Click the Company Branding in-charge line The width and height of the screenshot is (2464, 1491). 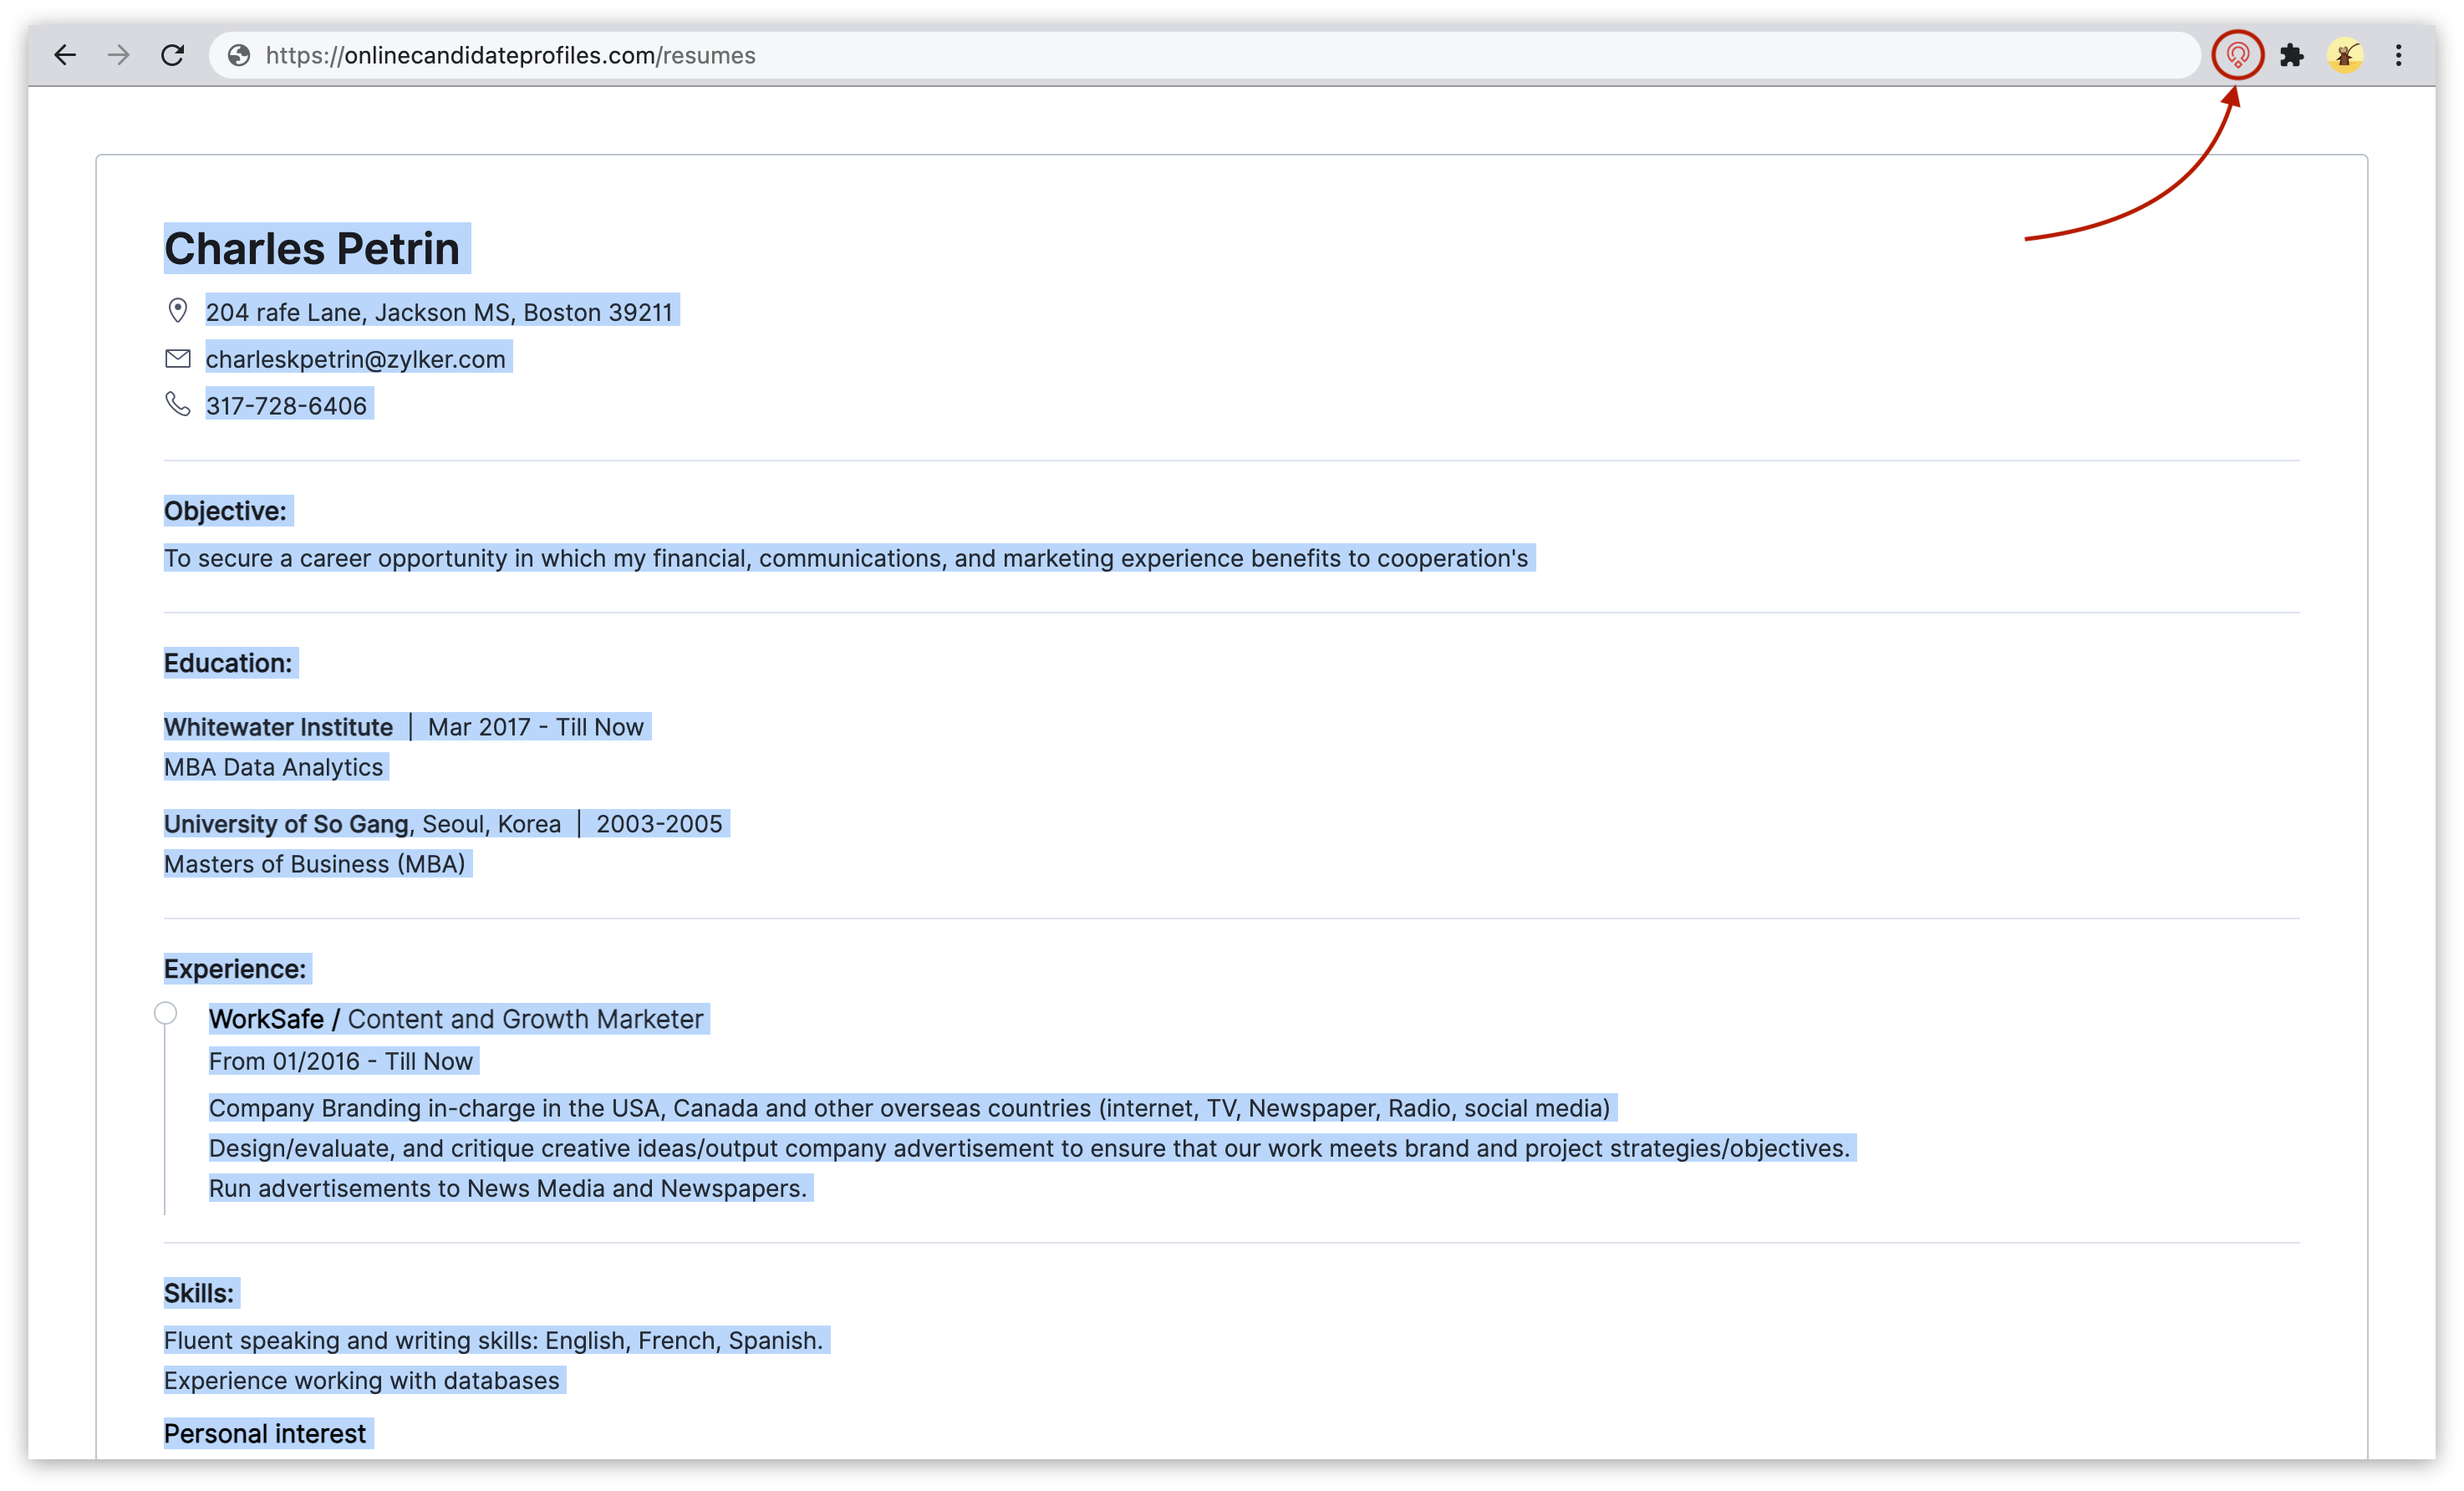pos(910,1108)
